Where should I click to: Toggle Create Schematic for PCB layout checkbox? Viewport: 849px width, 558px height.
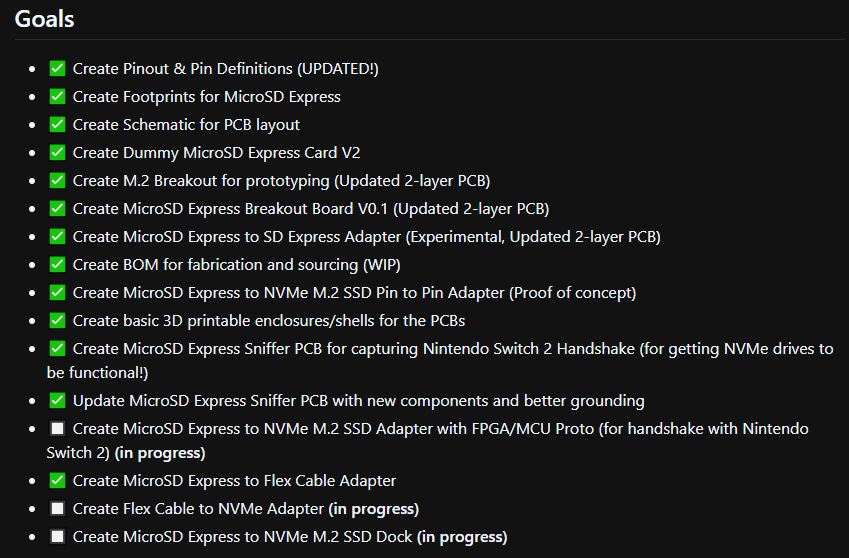tap(57, 125)
